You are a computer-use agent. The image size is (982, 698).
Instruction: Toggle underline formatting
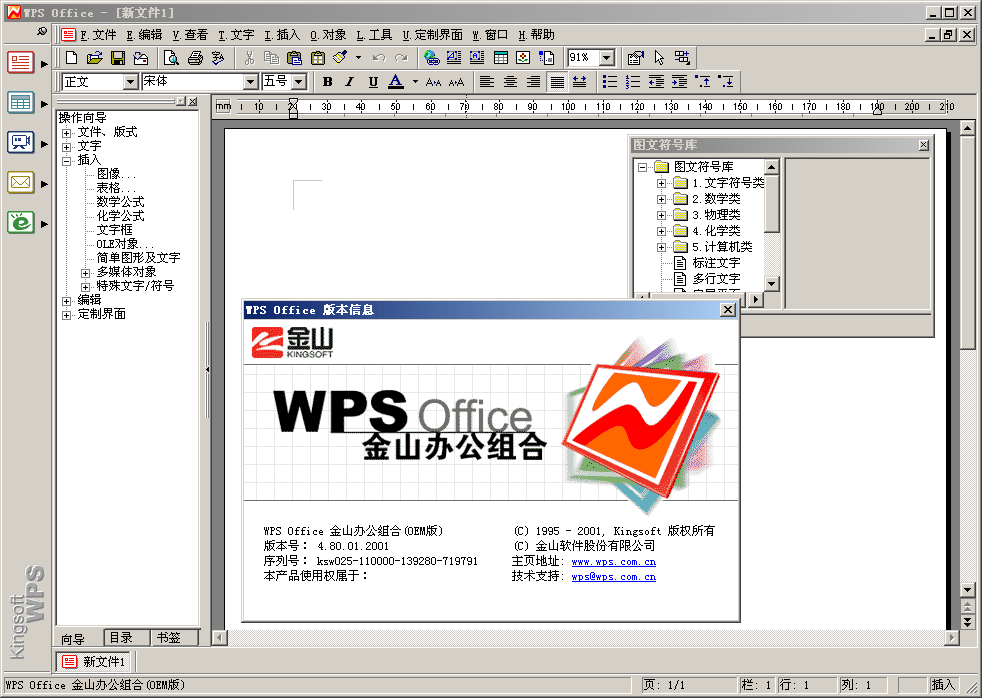[x=373, y=81]
